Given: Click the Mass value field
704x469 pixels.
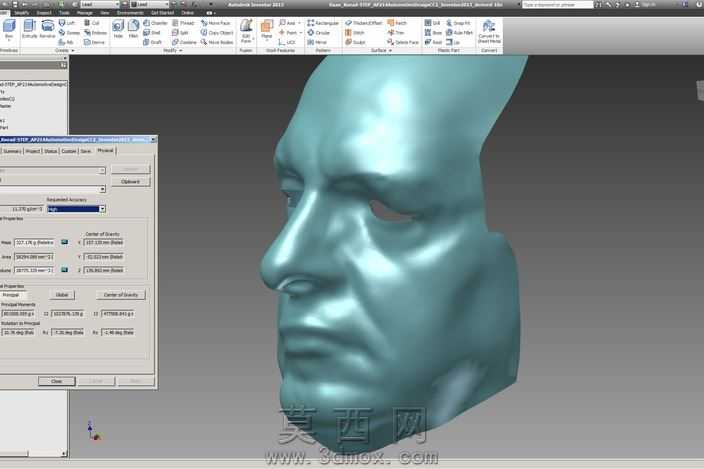Looking at the screenshot, I should point(34,242).
